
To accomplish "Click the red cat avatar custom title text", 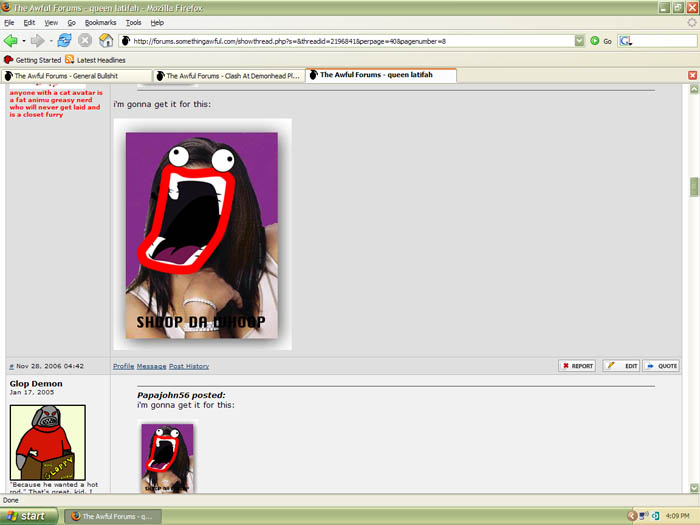I will (x=55, y=104).
